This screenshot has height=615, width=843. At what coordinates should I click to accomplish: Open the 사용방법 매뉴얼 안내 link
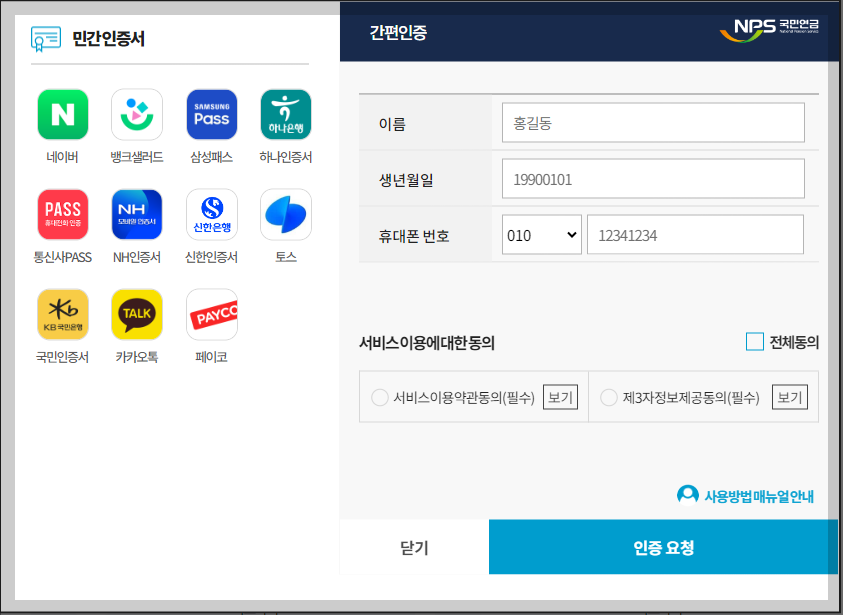coord(759,496)
